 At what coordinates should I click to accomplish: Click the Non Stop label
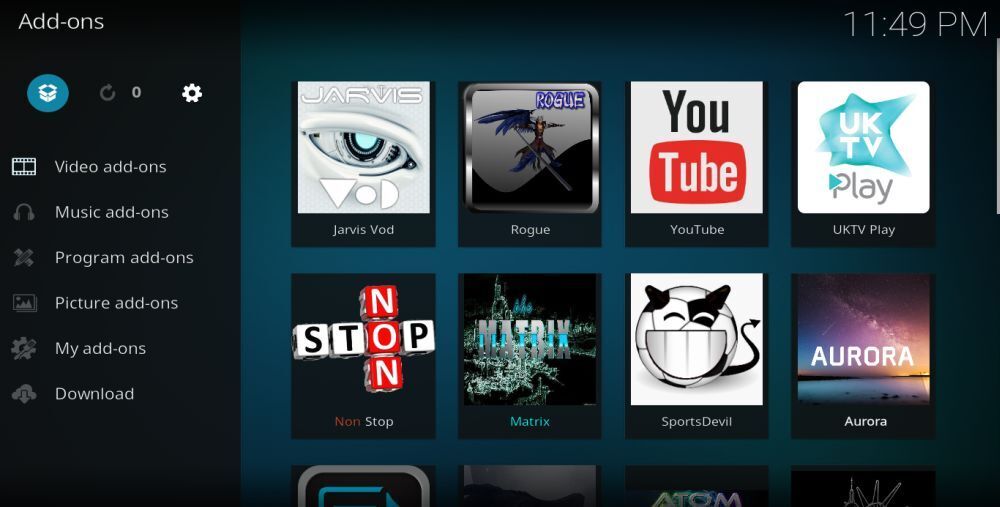click(364, 422)
